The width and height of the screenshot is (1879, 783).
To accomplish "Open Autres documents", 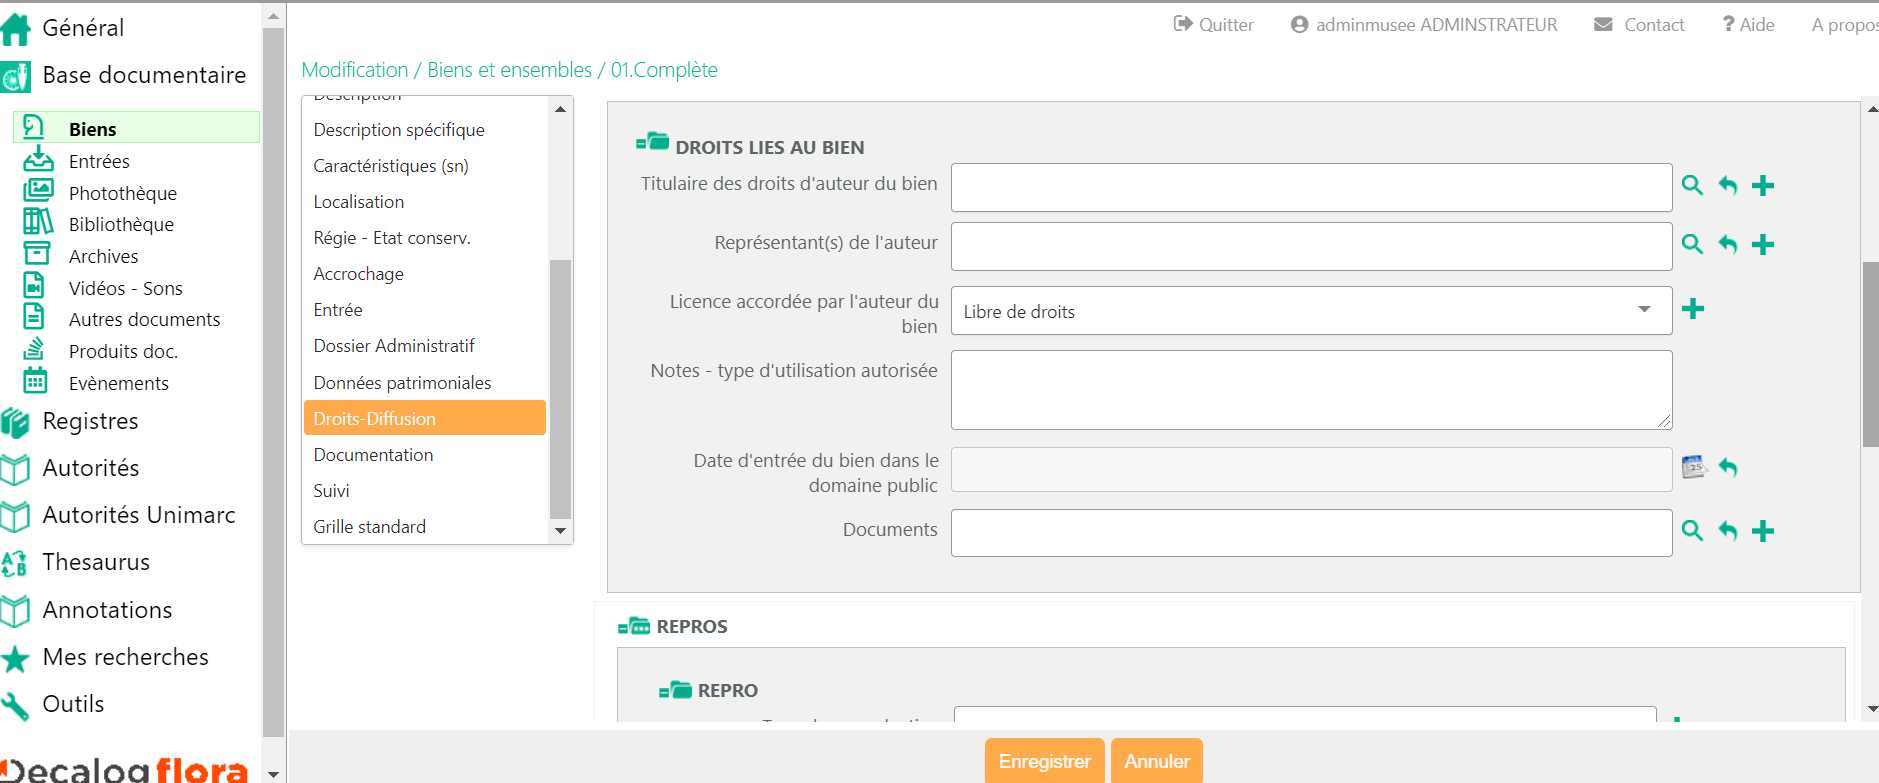I will (144, 319).
